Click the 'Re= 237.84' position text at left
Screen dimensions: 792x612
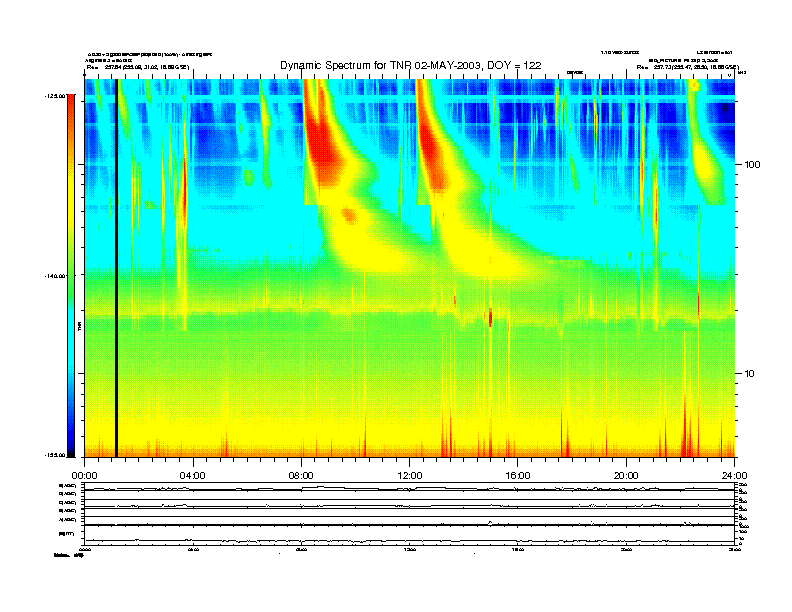coord(138,67)
